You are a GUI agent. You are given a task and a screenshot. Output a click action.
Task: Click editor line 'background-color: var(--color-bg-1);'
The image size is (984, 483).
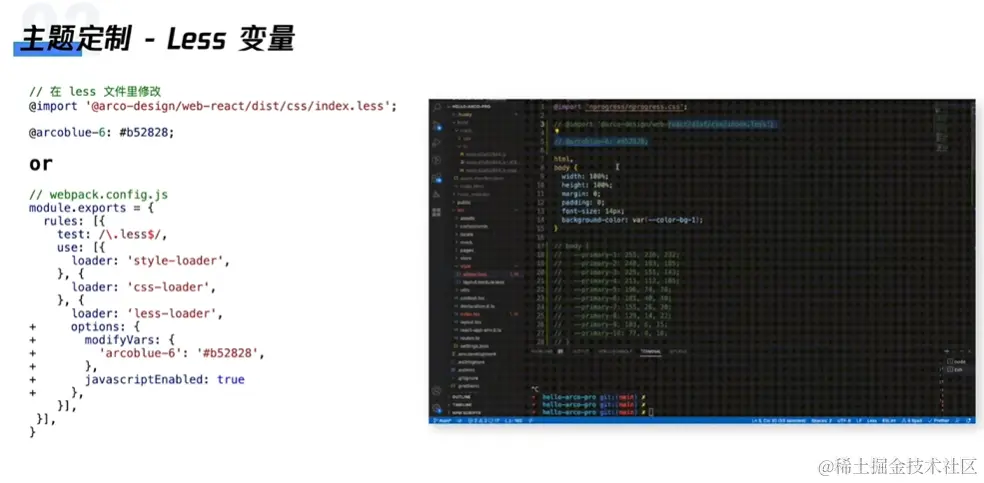632,220
